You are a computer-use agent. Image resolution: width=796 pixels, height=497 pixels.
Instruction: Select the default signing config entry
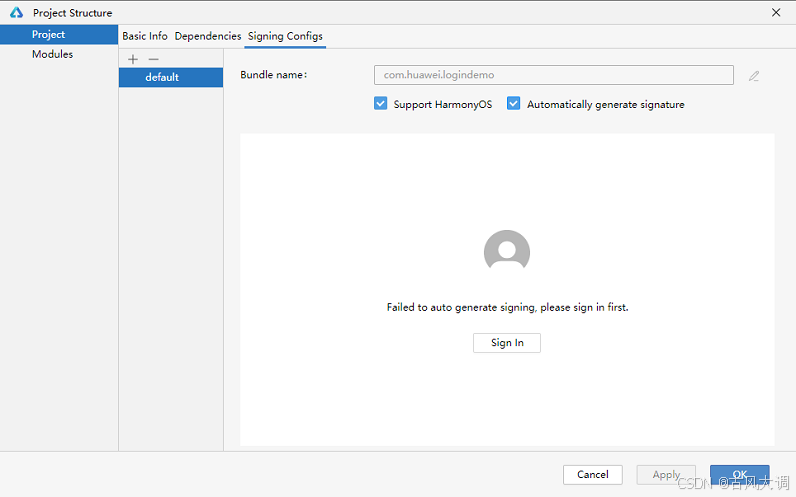pyautogui.click(x=171, y=77)
